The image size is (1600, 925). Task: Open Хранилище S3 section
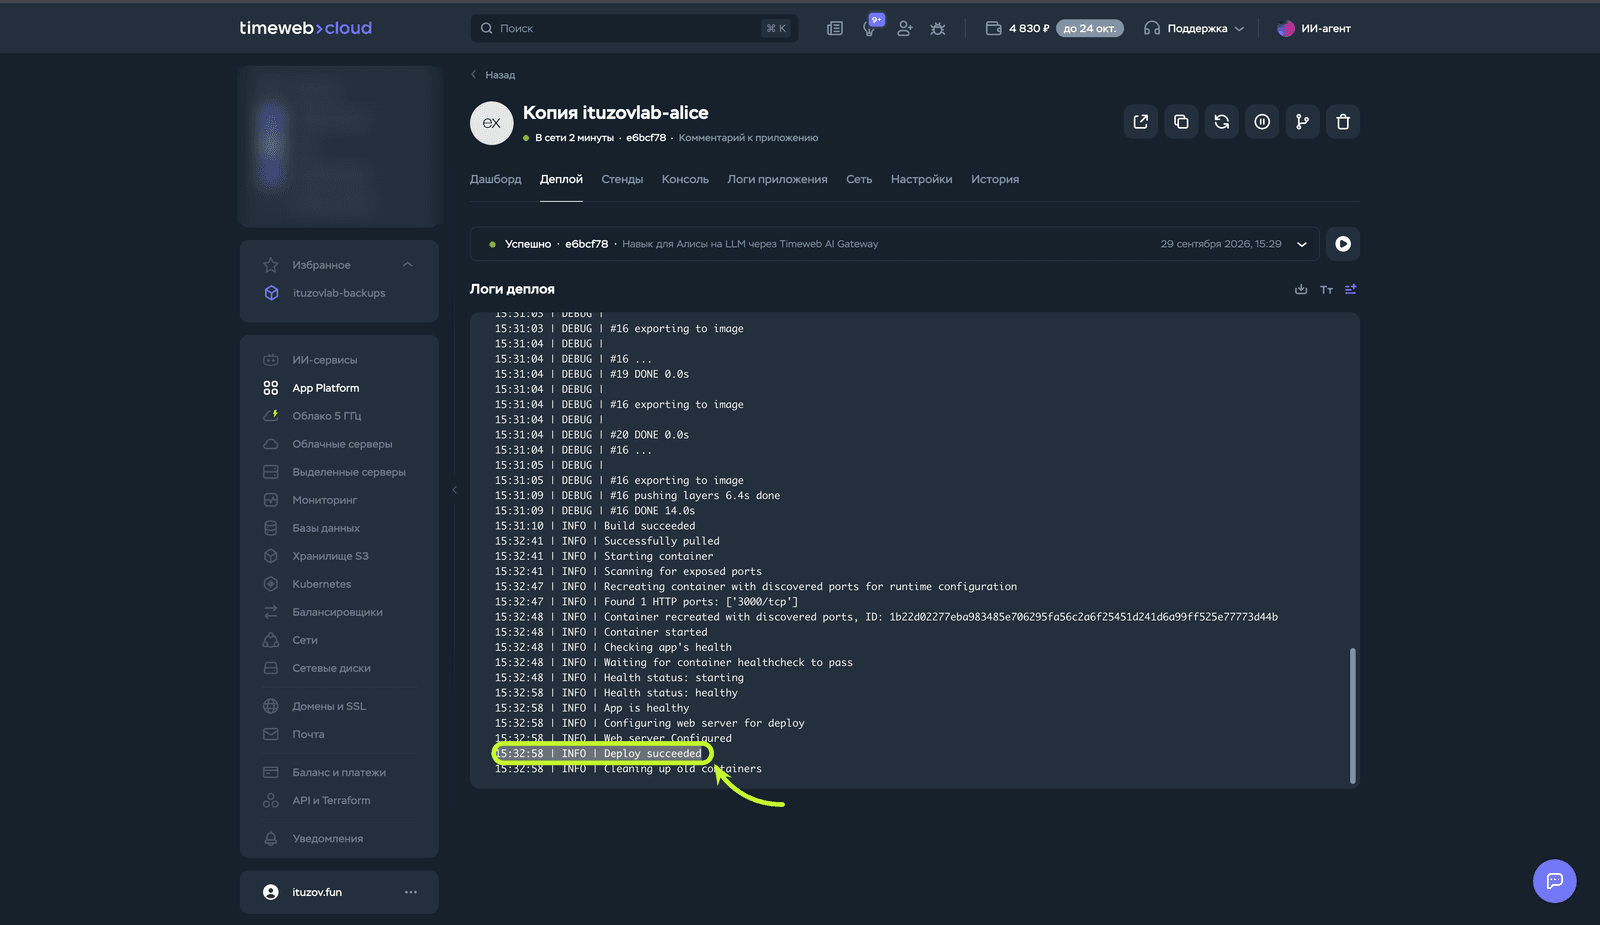[x=330, y=556]
